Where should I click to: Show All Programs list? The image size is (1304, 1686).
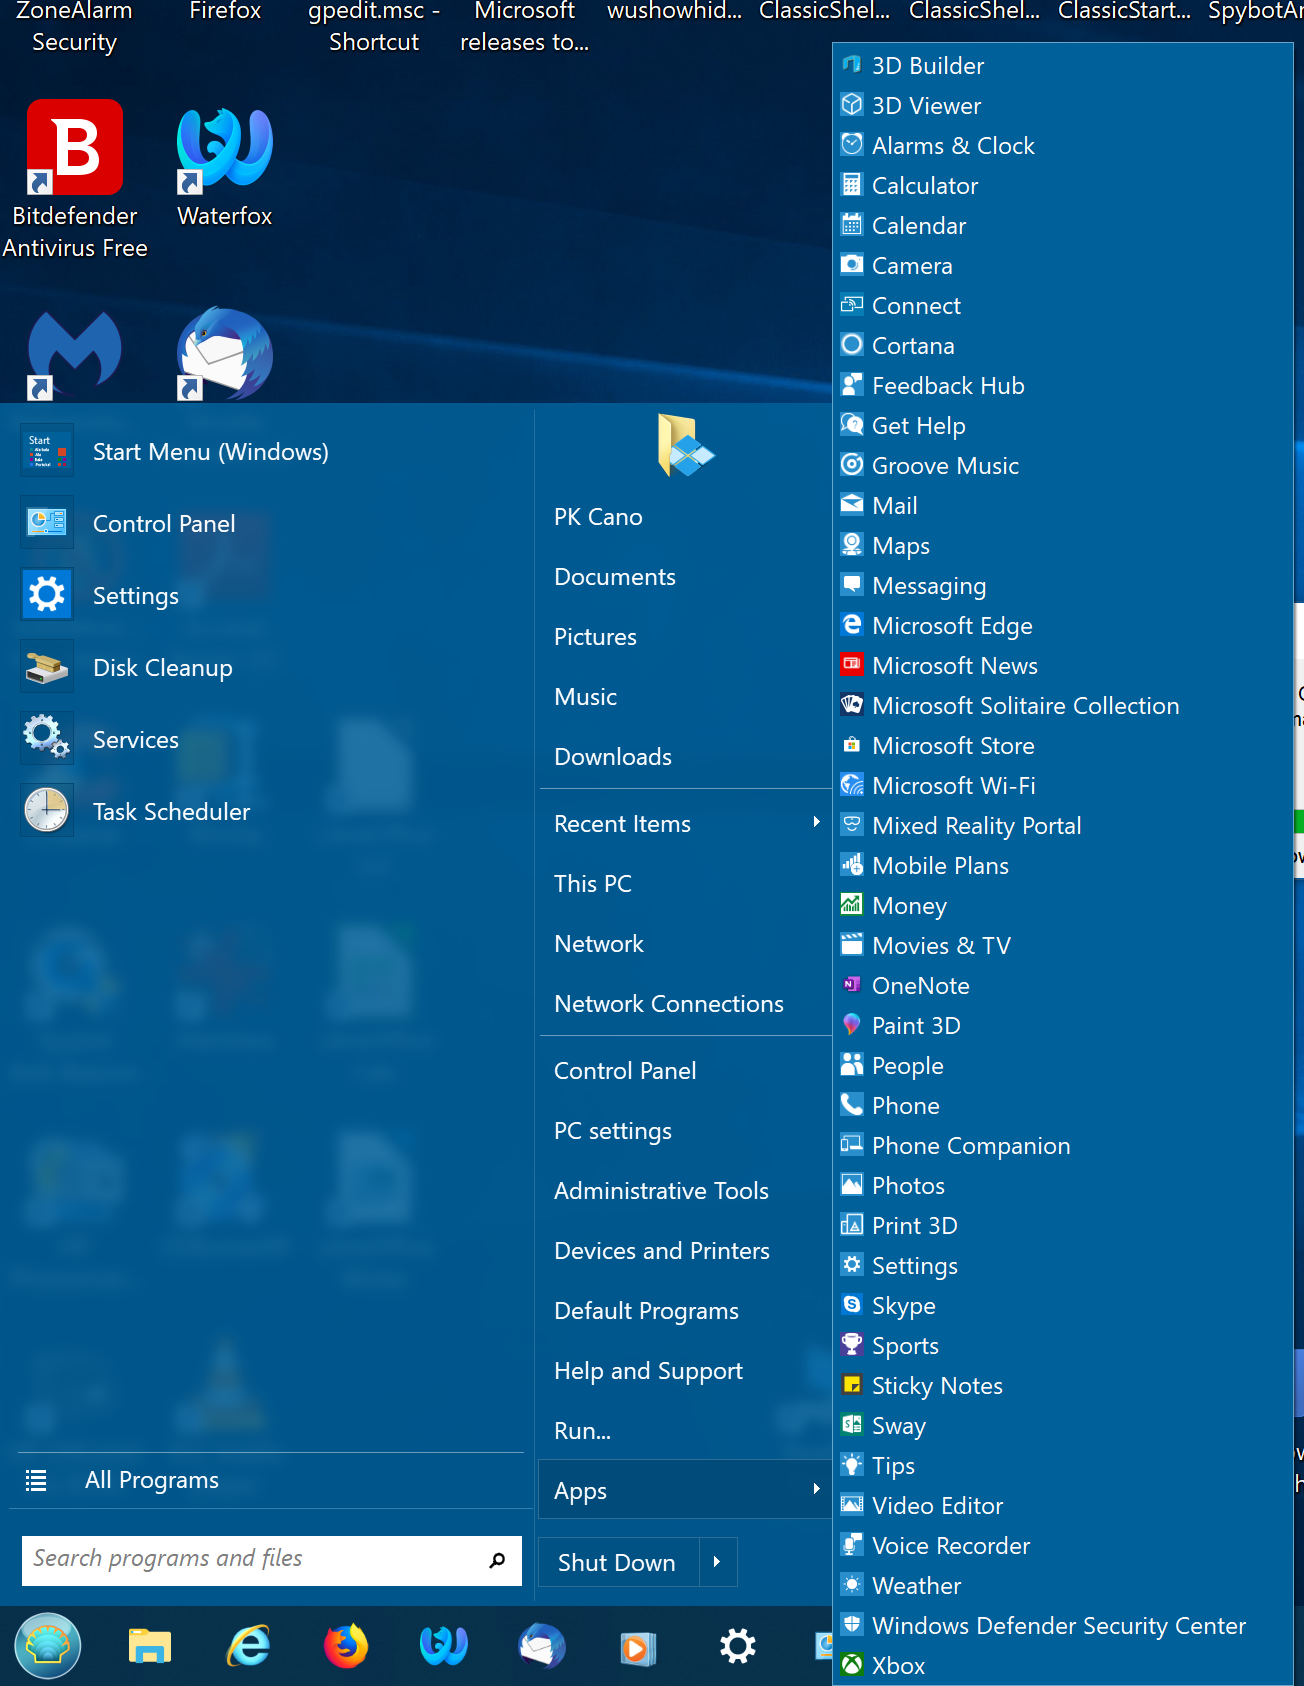coord(268,1480)
